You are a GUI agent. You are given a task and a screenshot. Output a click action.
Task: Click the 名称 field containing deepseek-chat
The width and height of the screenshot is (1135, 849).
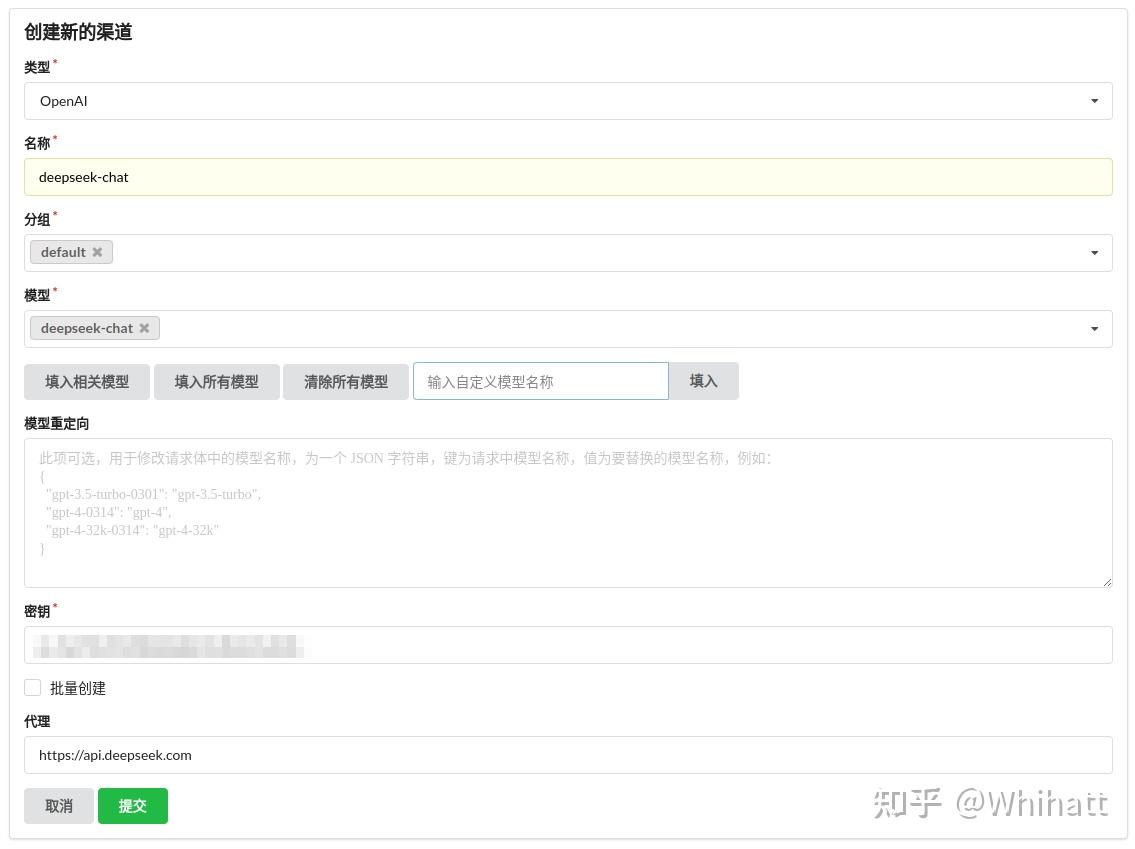click(568, 177)
